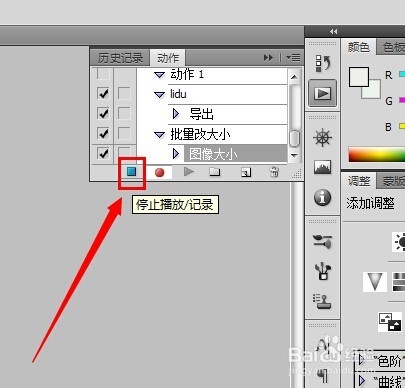Add an Invert adjustment via the two-picture icon
This screenshot has height=388, width=405.
[x=390, y=322]
